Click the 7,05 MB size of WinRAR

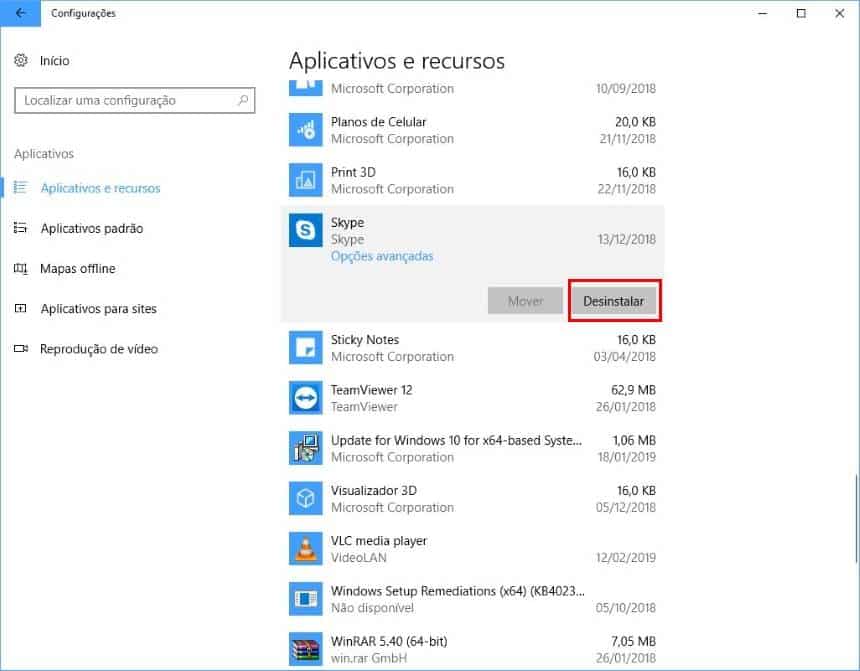click(x=633, y=641)
